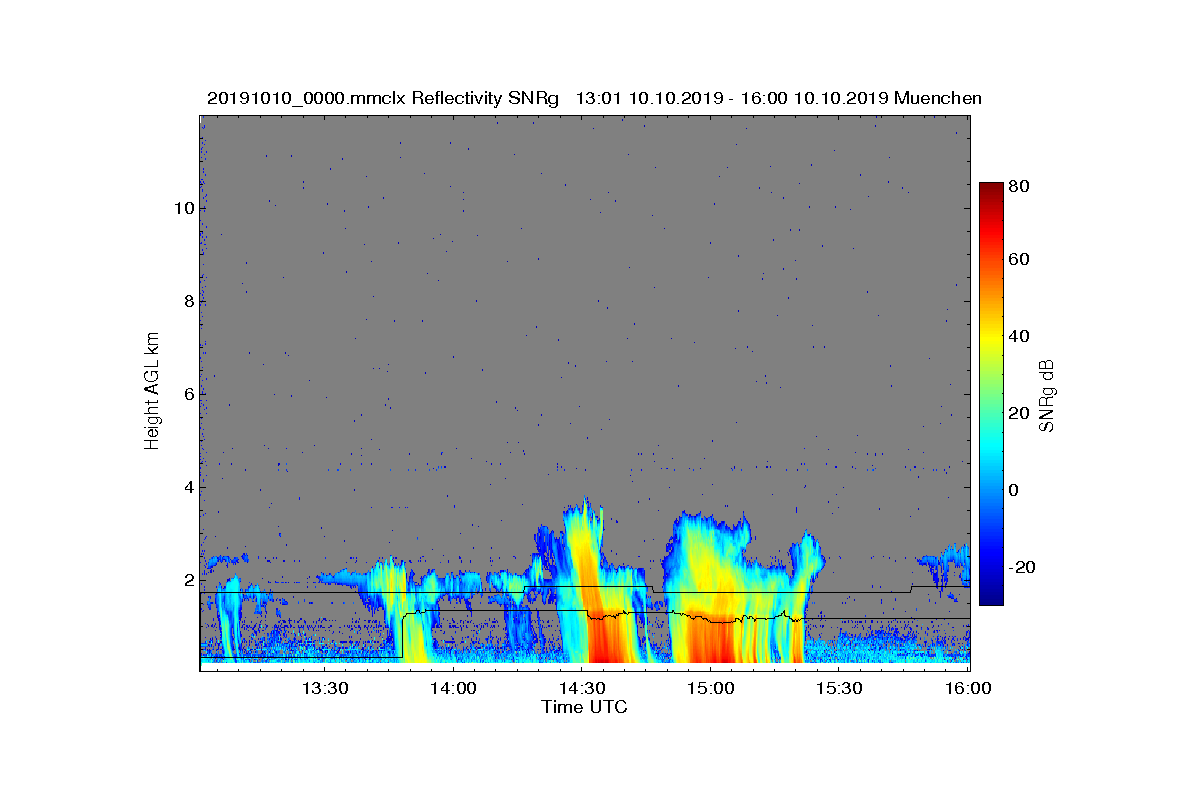Click the 16:00 time tick label

[968, 689]
